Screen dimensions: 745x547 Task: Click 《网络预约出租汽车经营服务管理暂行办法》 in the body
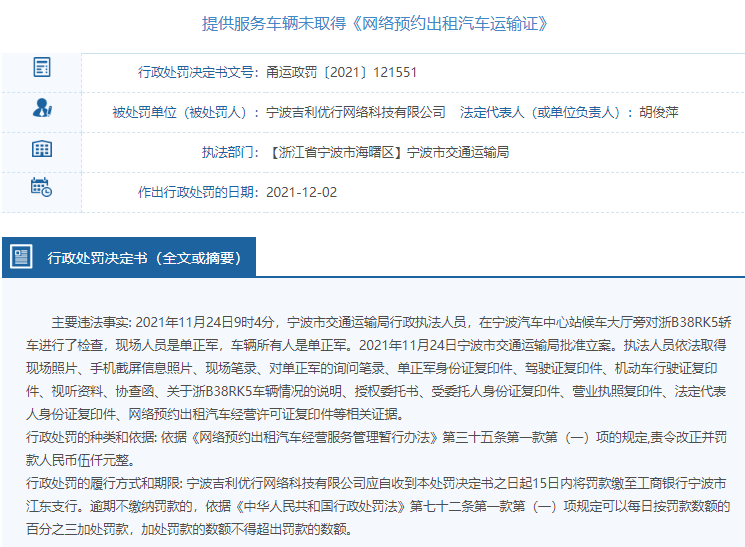point(314,437)
